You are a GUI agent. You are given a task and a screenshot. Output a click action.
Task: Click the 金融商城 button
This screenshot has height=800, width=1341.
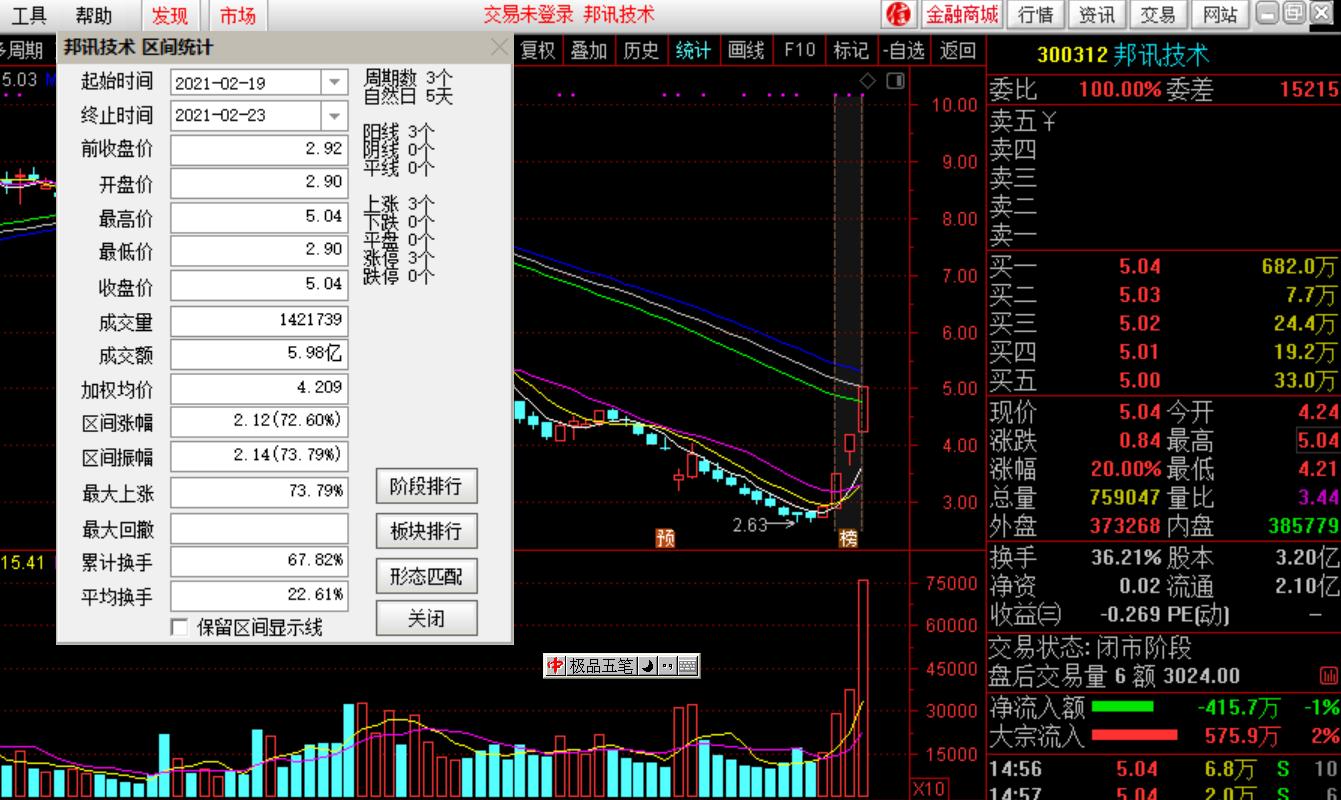click(x=961, y=14)
